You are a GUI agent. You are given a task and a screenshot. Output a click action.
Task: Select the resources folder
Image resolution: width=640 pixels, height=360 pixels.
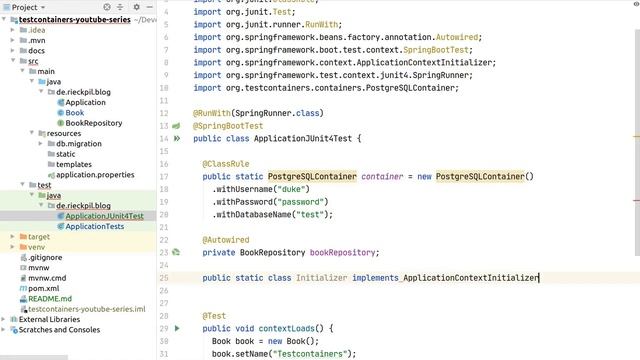coord(64,133)
